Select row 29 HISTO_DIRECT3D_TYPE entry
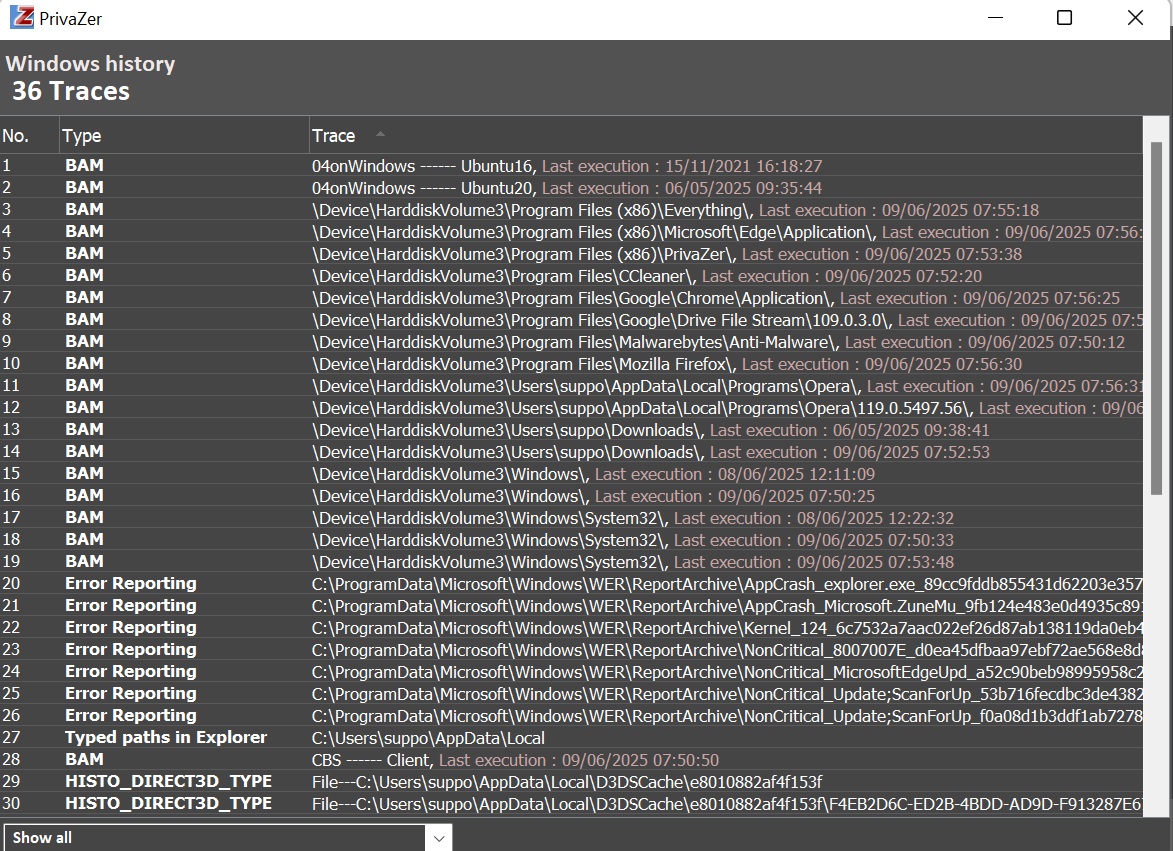This screenshot has width=1173, height=851. [566, 782]
